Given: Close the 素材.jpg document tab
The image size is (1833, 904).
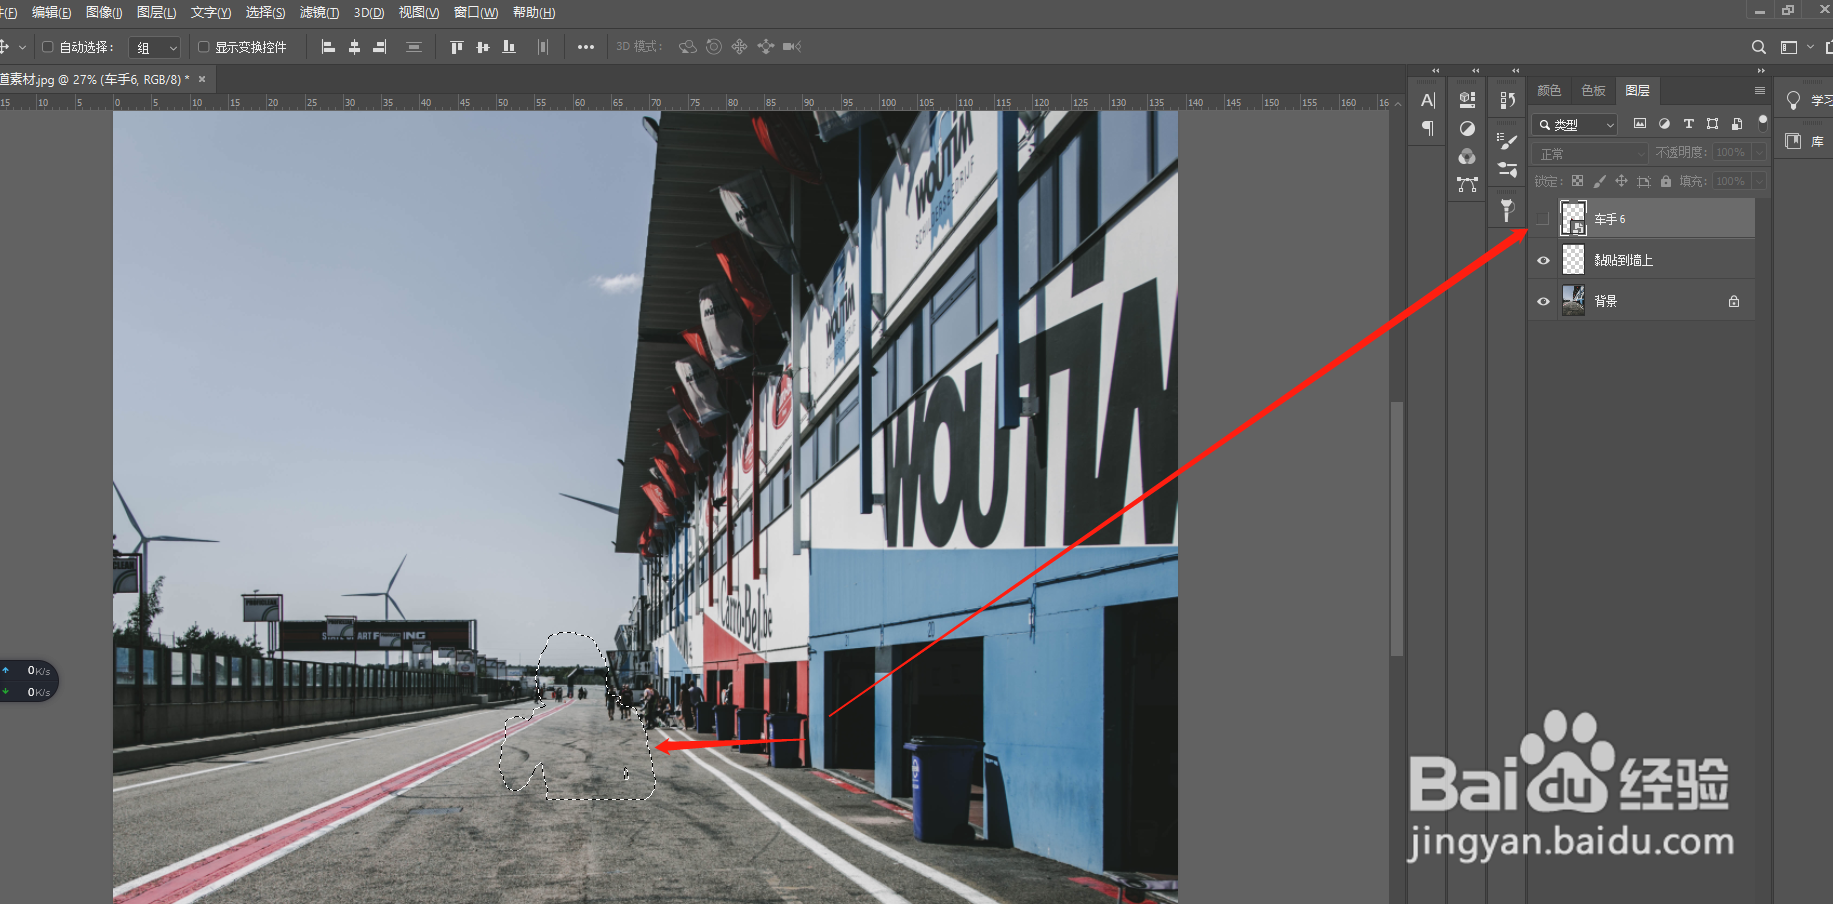Looking at the screenshot, I should pyautogui.click(x=201, y=79).
